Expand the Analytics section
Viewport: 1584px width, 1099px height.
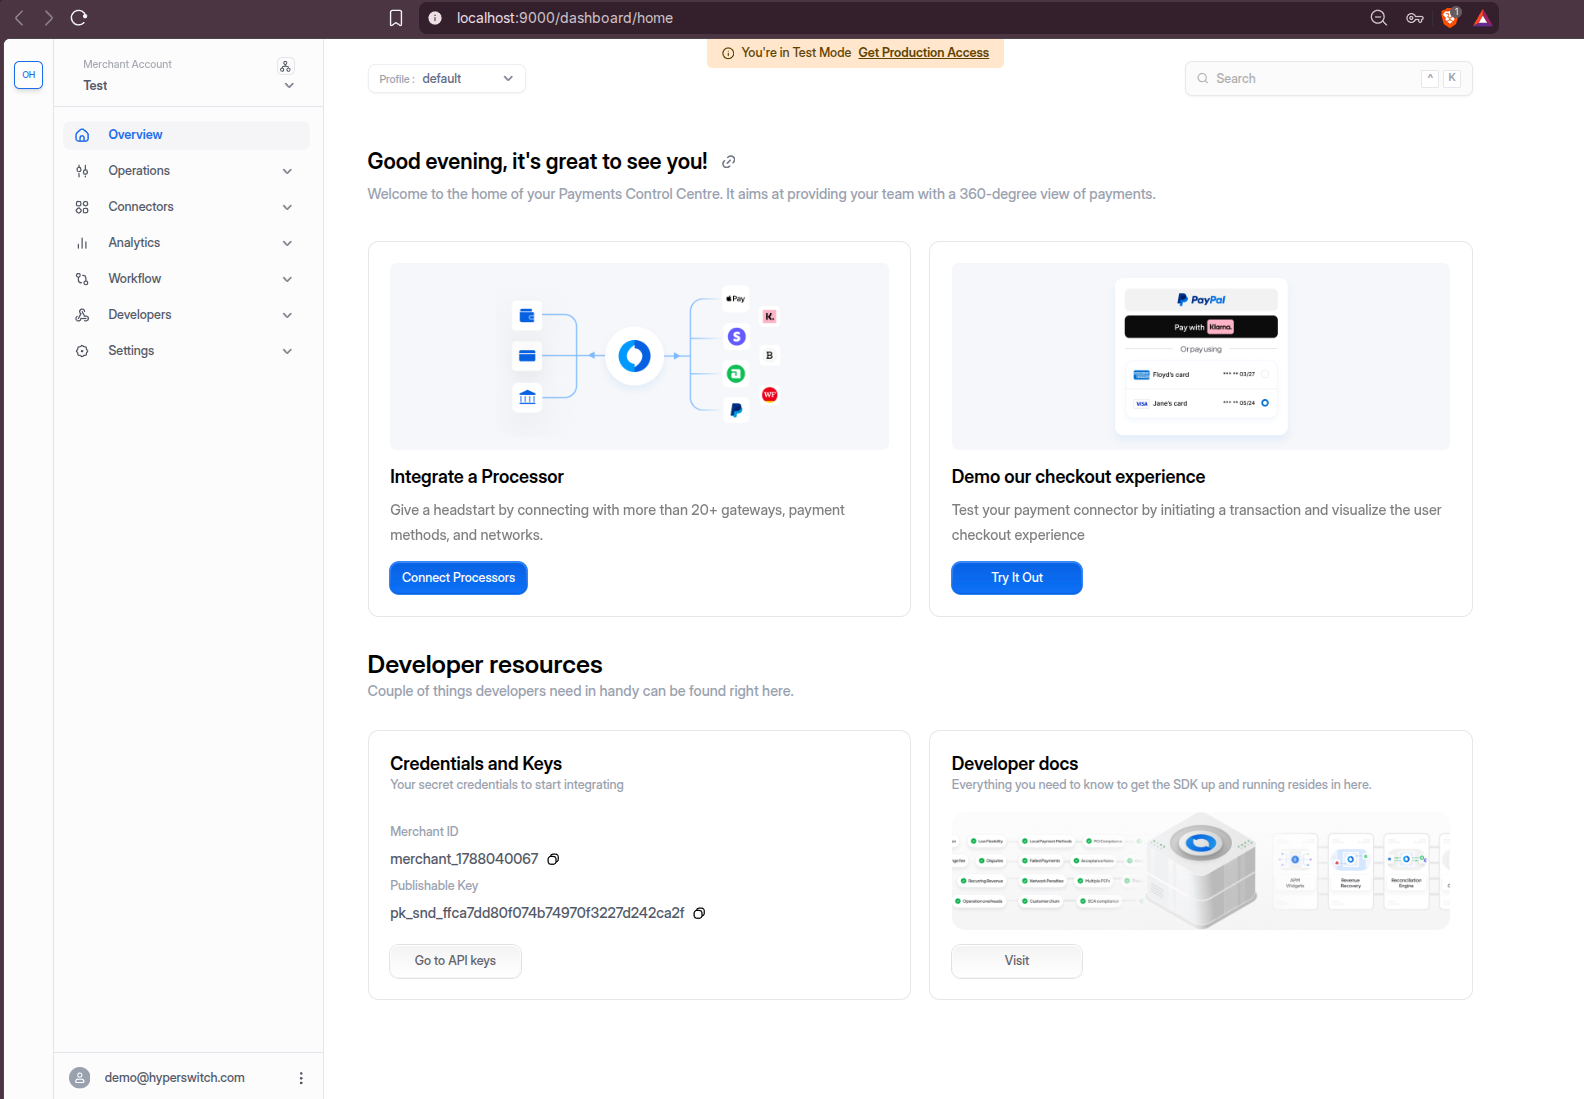(287, 243)
